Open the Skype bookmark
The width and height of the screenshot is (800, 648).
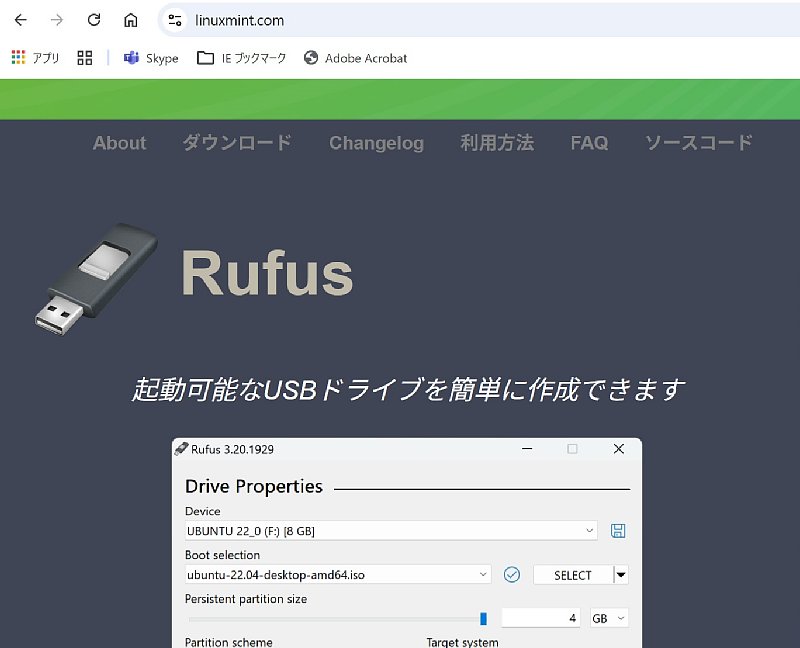click(151, 58)
